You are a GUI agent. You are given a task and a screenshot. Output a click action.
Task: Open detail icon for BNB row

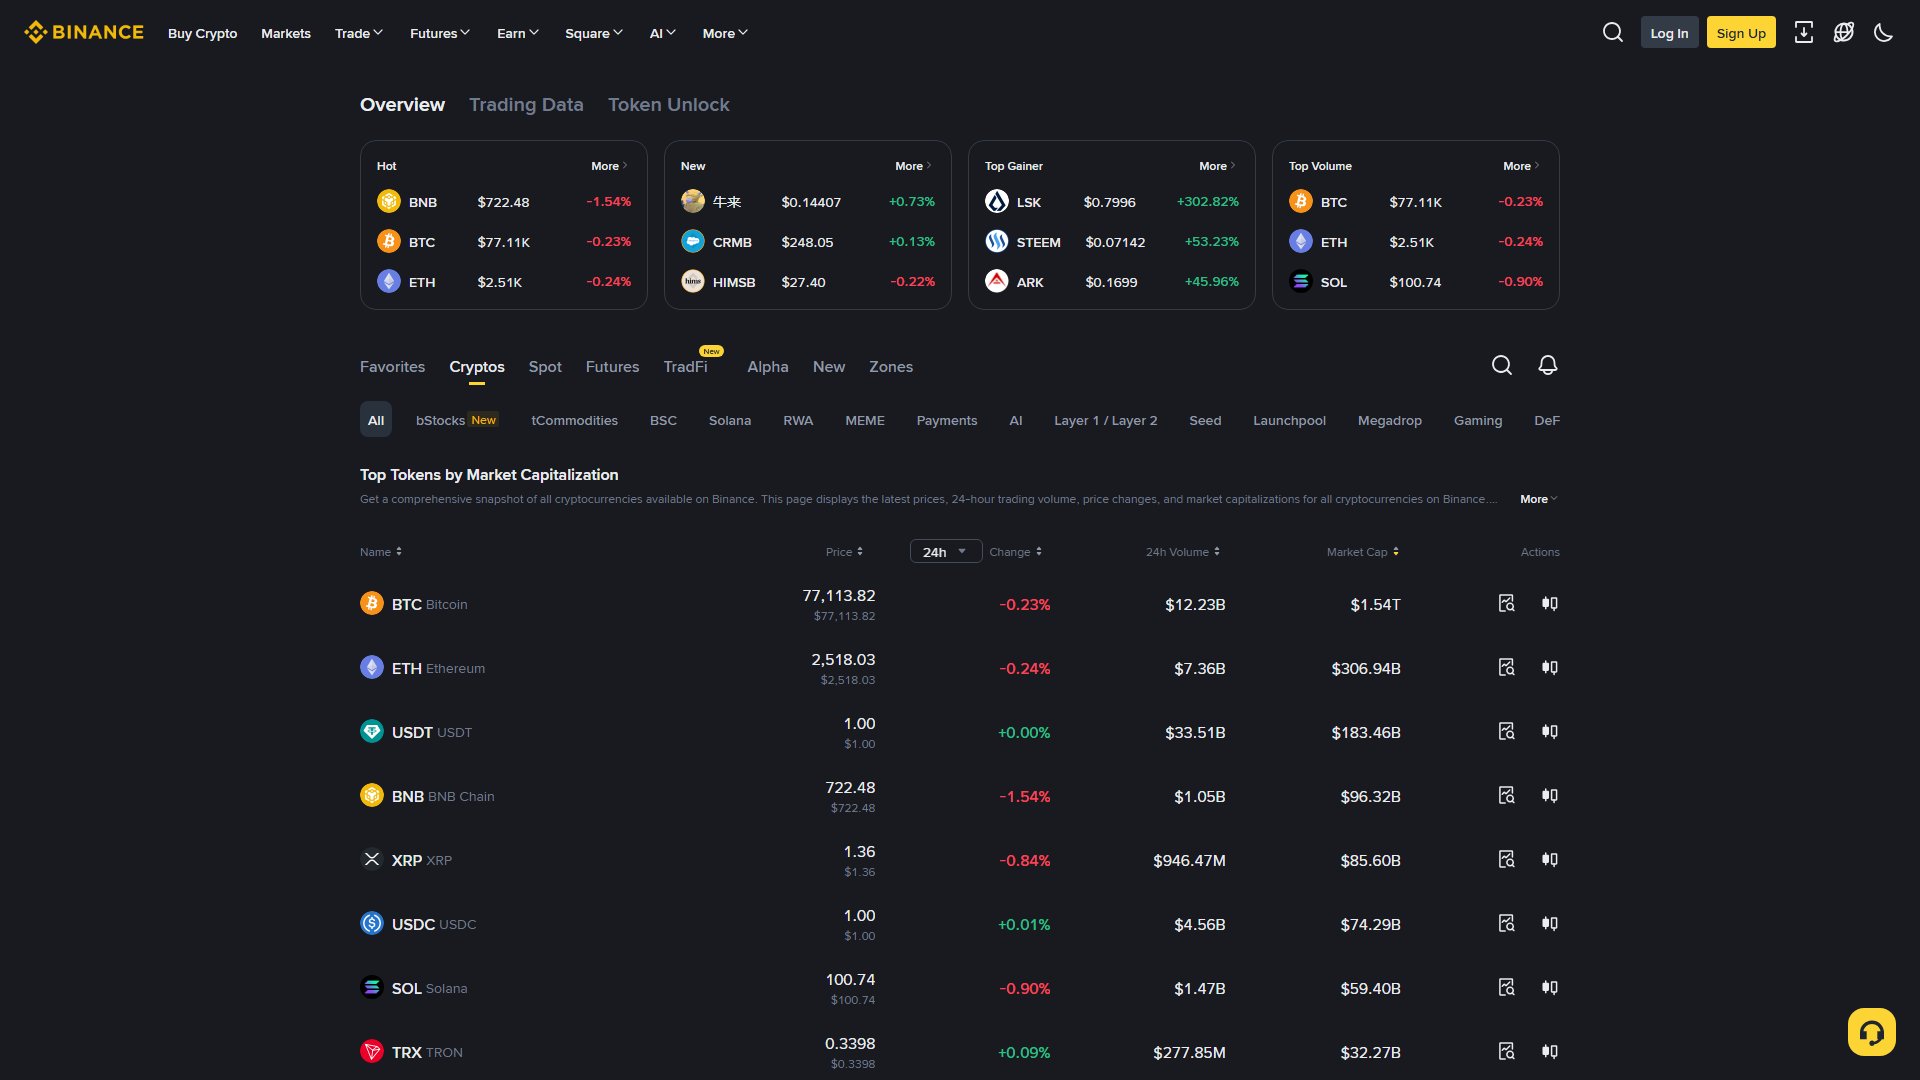tap(1506, 795)
